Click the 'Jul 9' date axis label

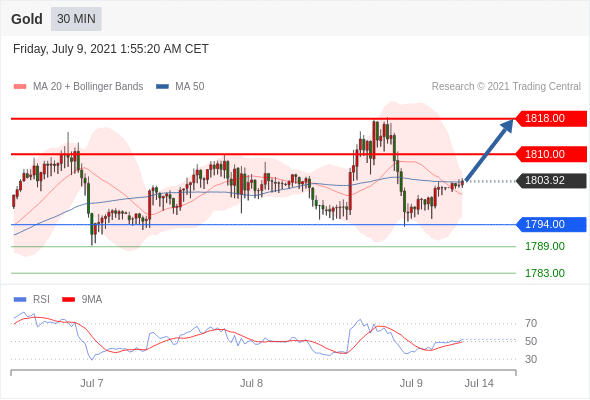tap(411, 383)
